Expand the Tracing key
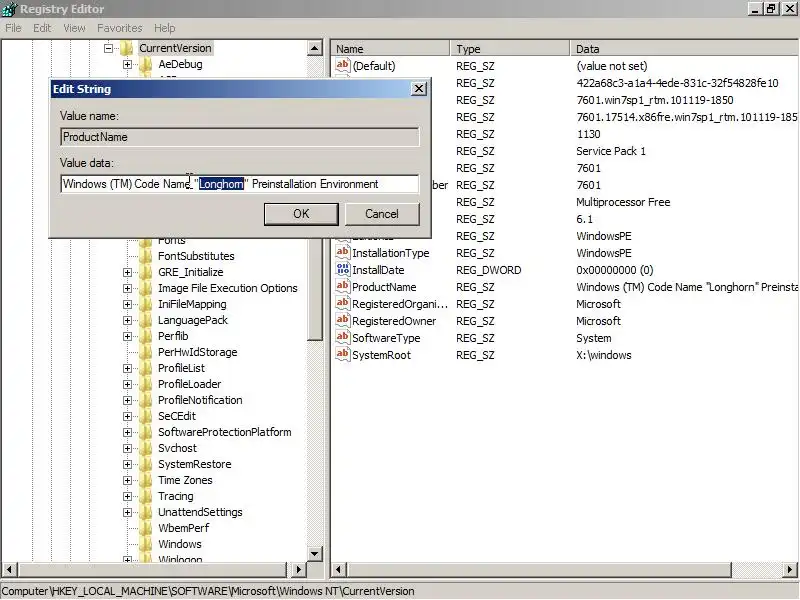The height and width of the screenshot is (600, 800). pos(127,496)
